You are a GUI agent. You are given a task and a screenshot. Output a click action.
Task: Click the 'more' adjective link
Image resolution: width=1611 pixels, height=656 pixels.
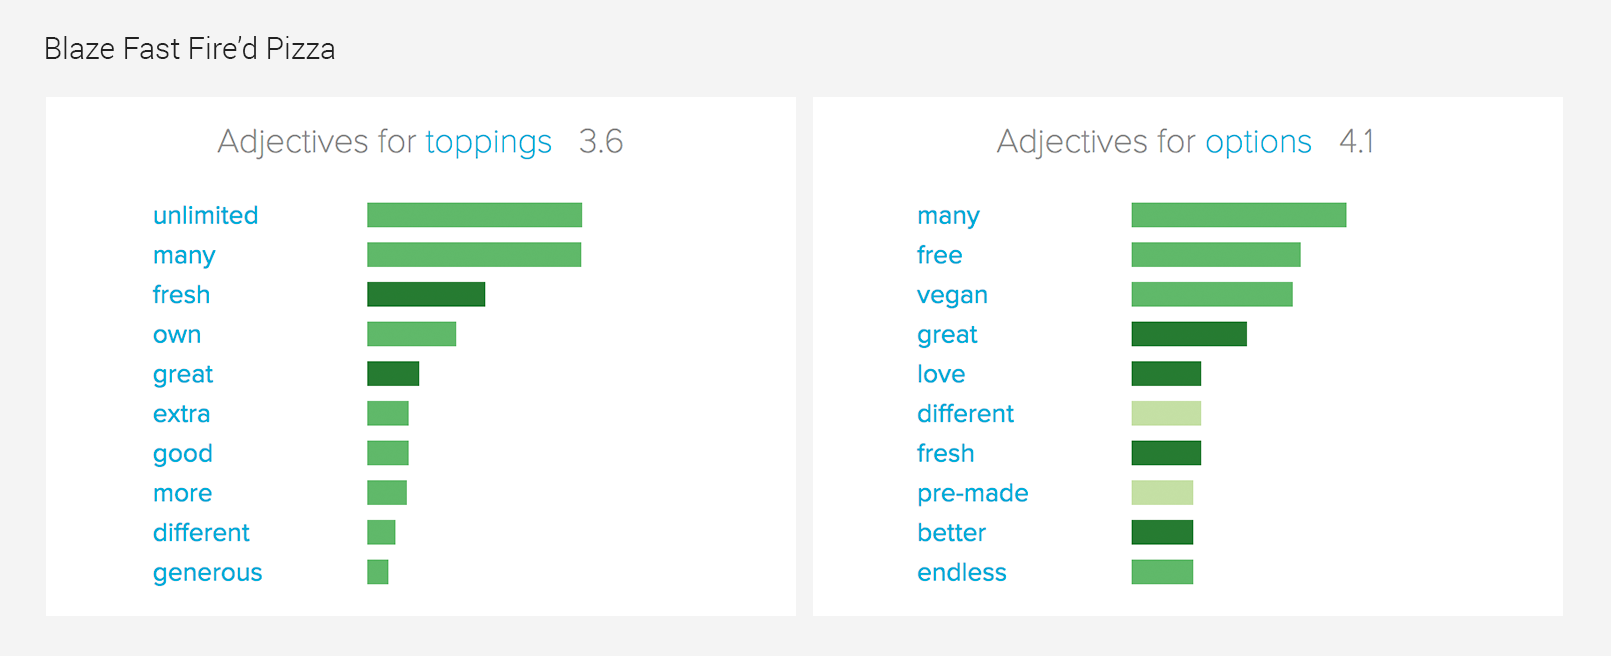[x=182, y=493]
